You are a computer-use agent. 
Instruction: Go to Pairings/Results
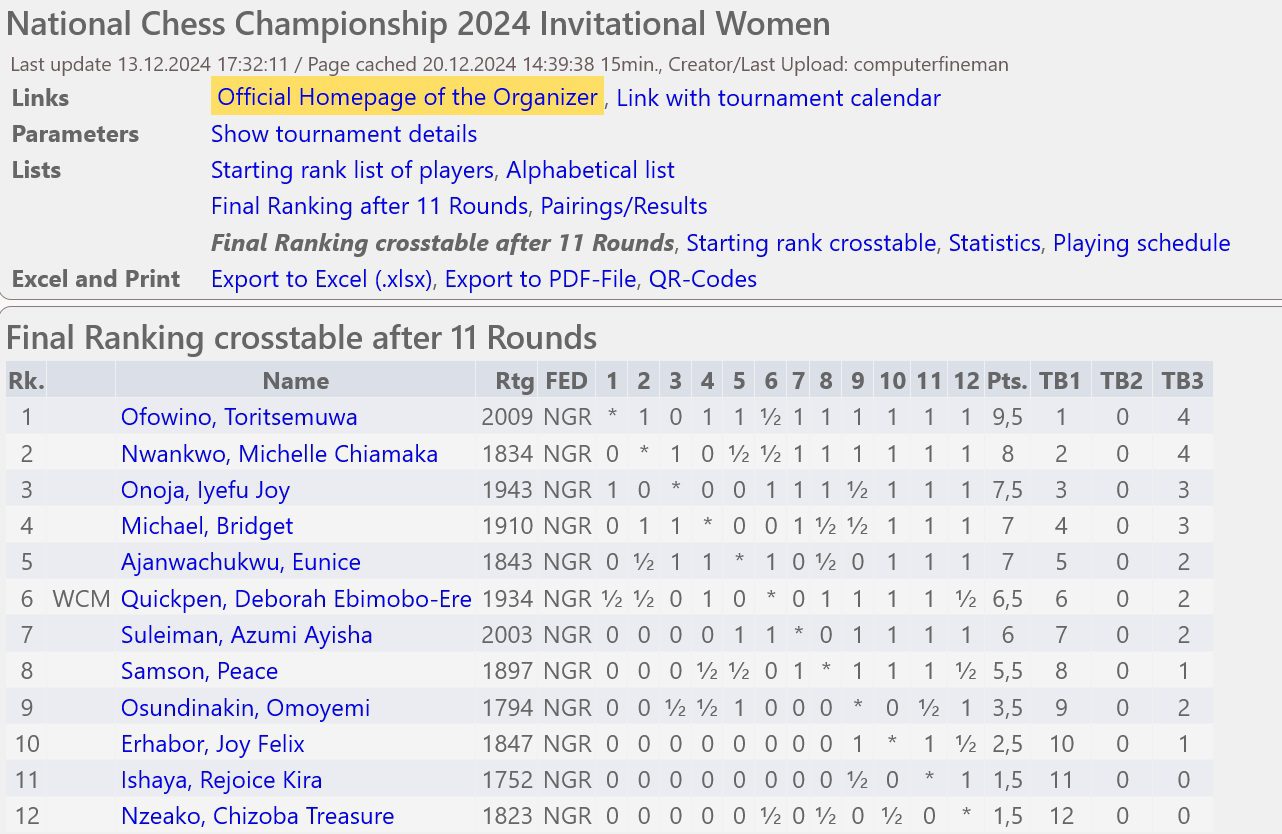click(x=624, y=206)
